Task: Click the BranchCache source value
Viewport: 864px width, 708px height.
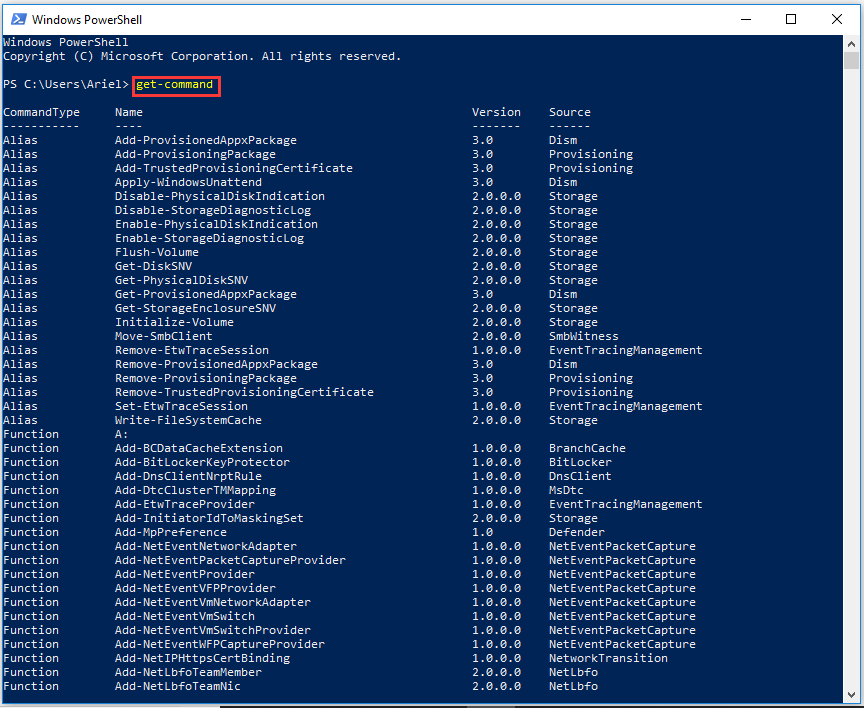Action: pos(587,448)
